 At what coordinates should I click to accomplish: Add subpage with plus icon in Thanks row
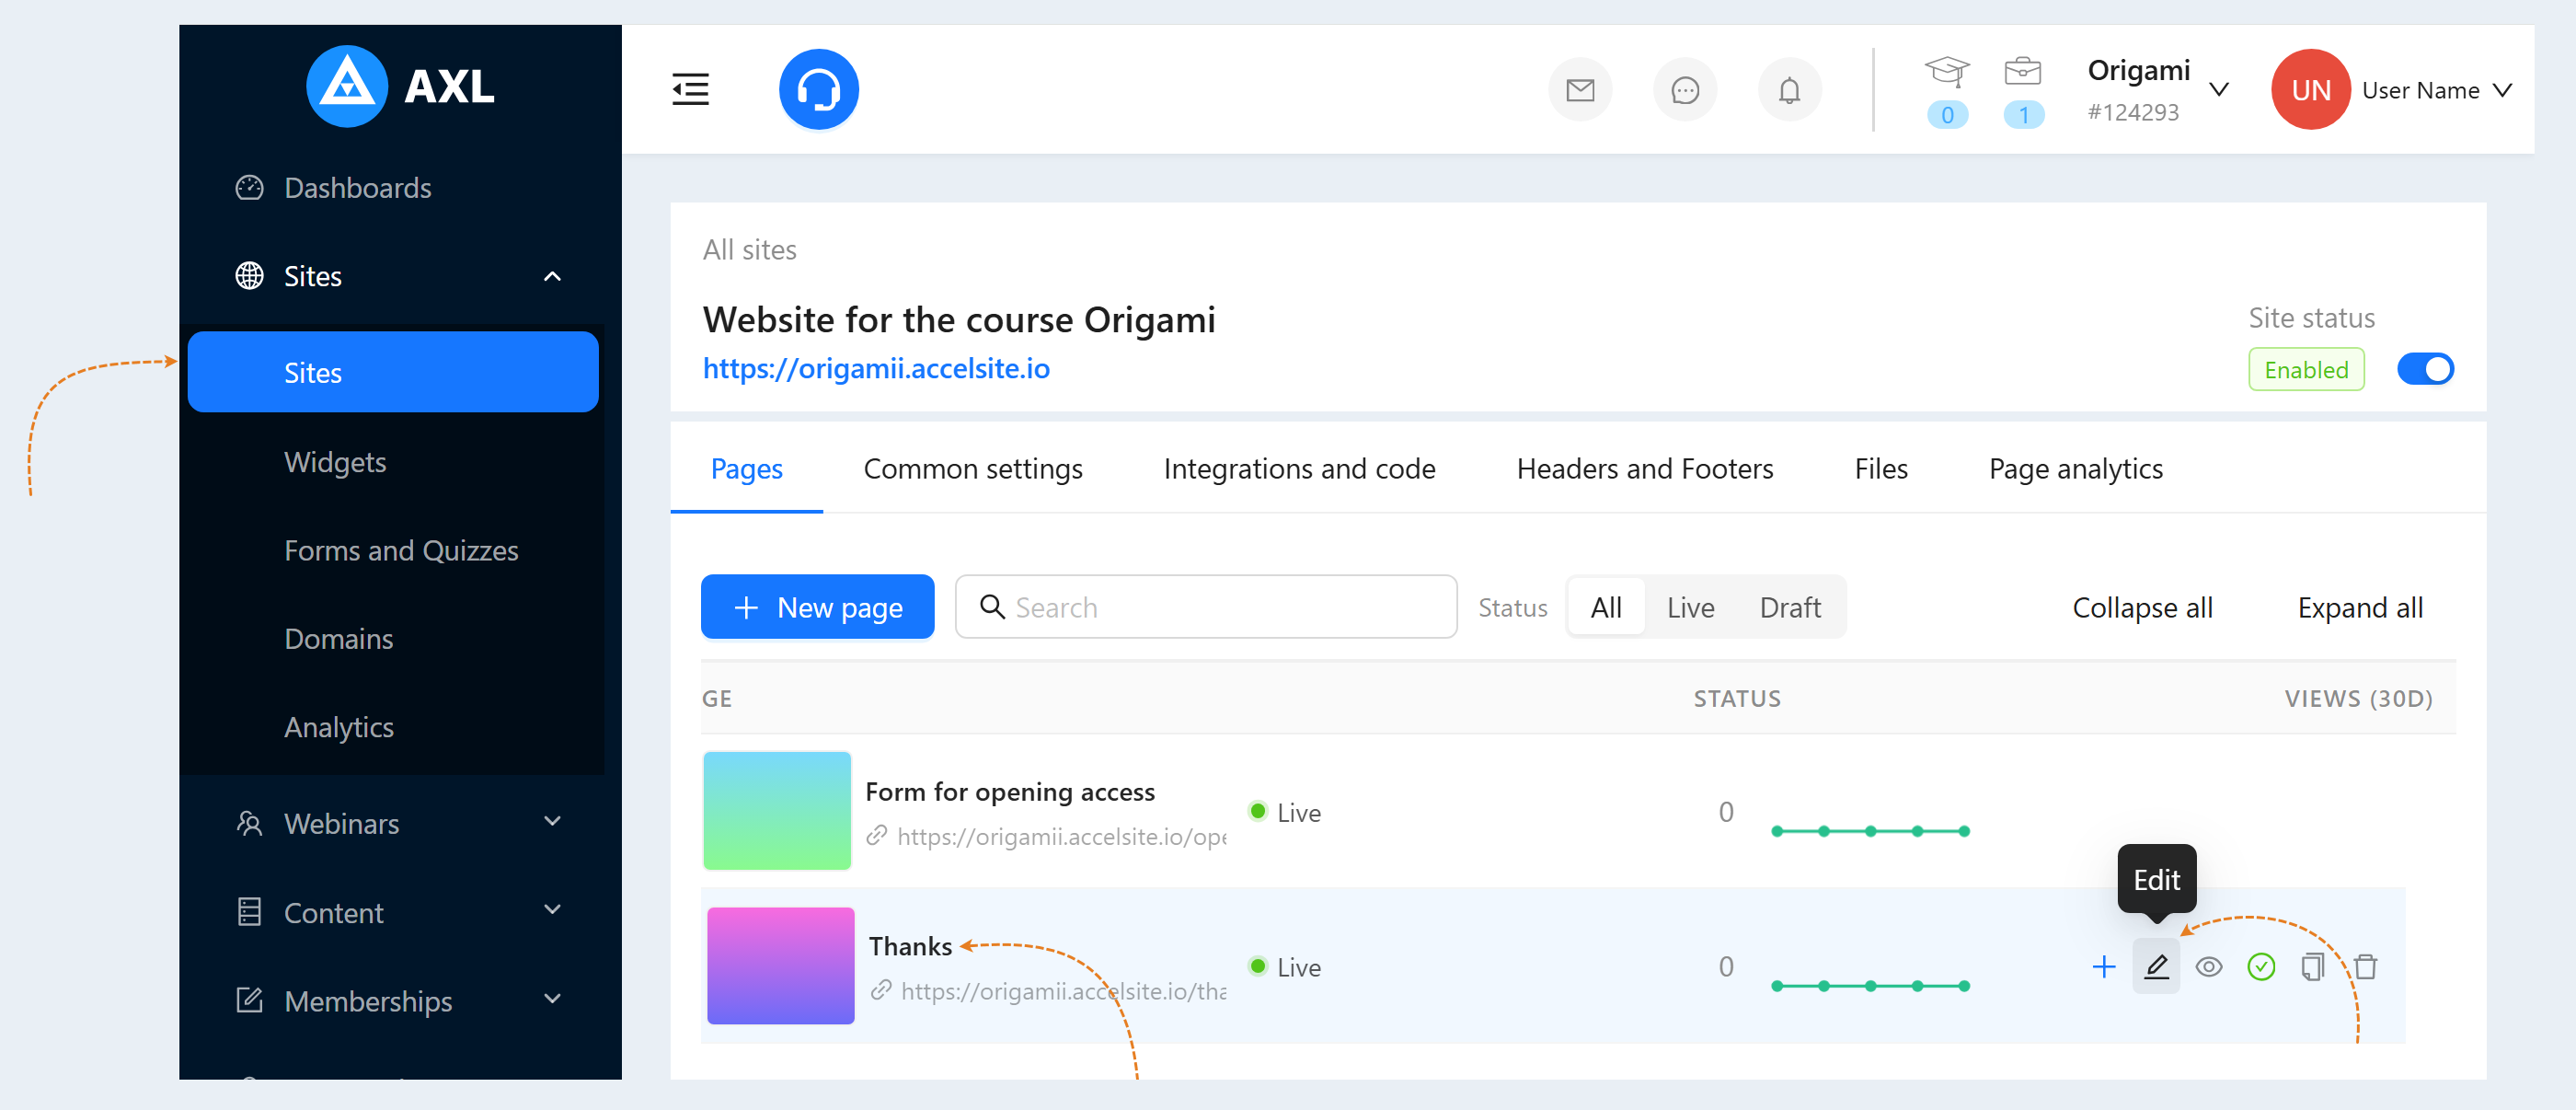[x=2104, y=966]
